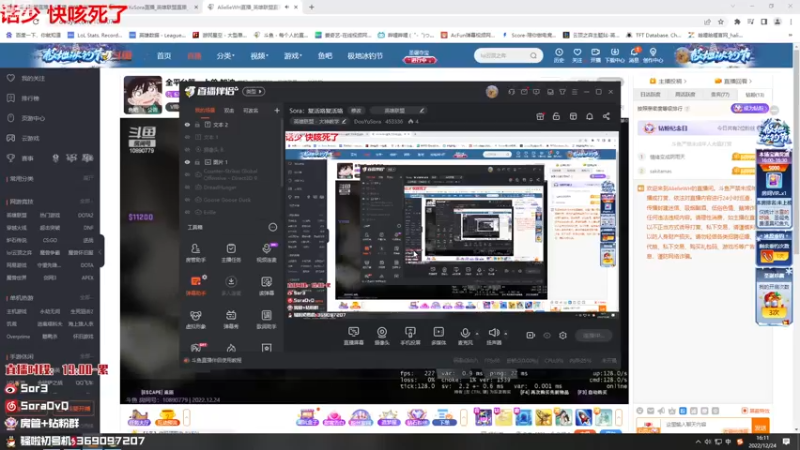Switch to the 贵宾(7) tab
Image resolution: width=800 pixels, height=450 pixels.
point(720,94)
